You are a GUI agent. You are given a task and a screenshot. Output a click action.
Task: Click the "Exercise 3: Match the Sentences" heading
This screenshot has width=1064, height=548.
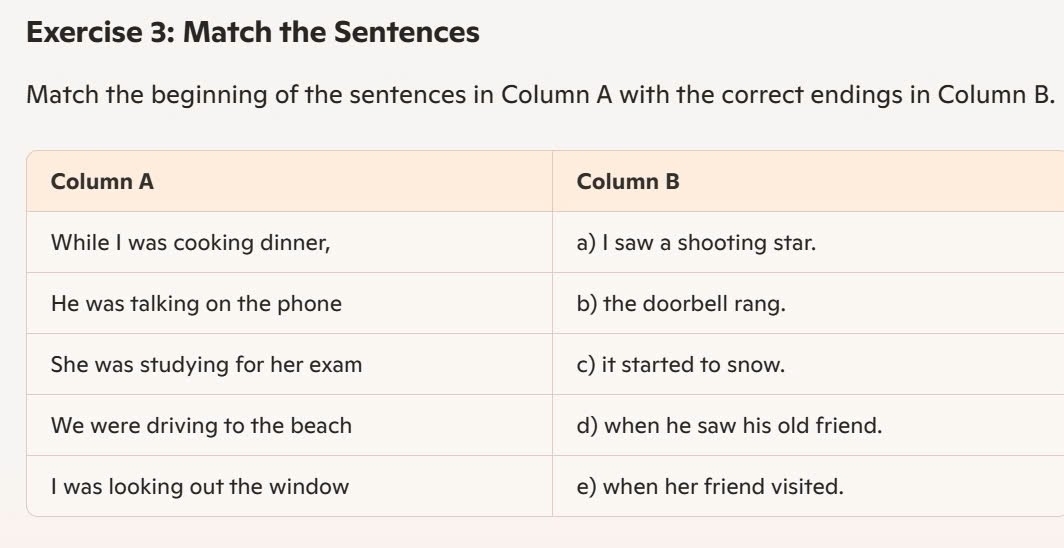point(253,33)
